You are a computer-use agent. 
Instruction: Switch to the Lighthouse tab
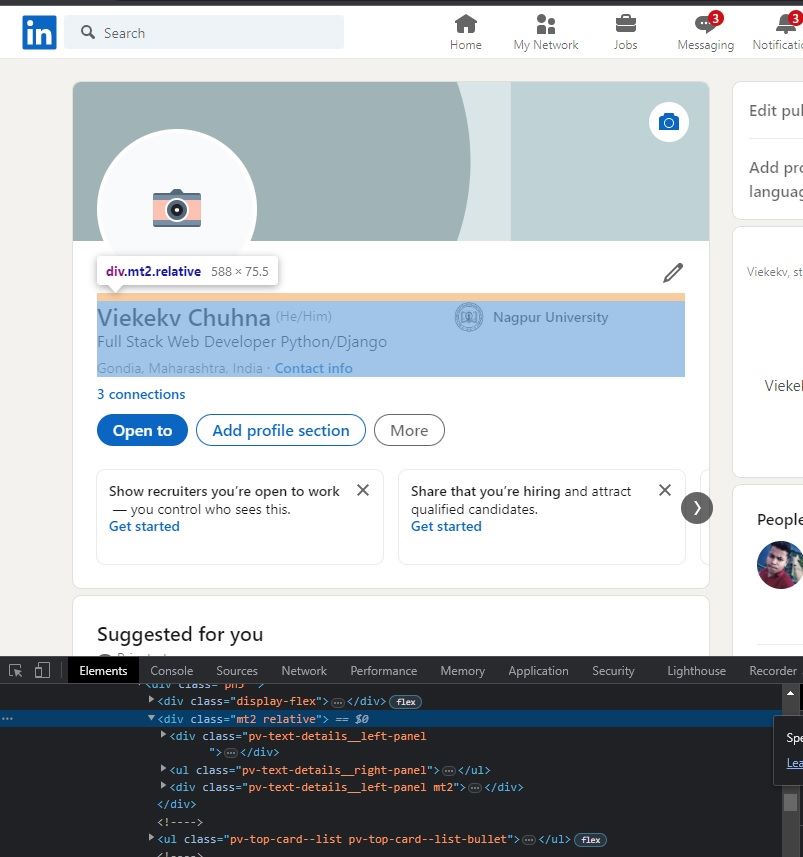click(696, 671)
